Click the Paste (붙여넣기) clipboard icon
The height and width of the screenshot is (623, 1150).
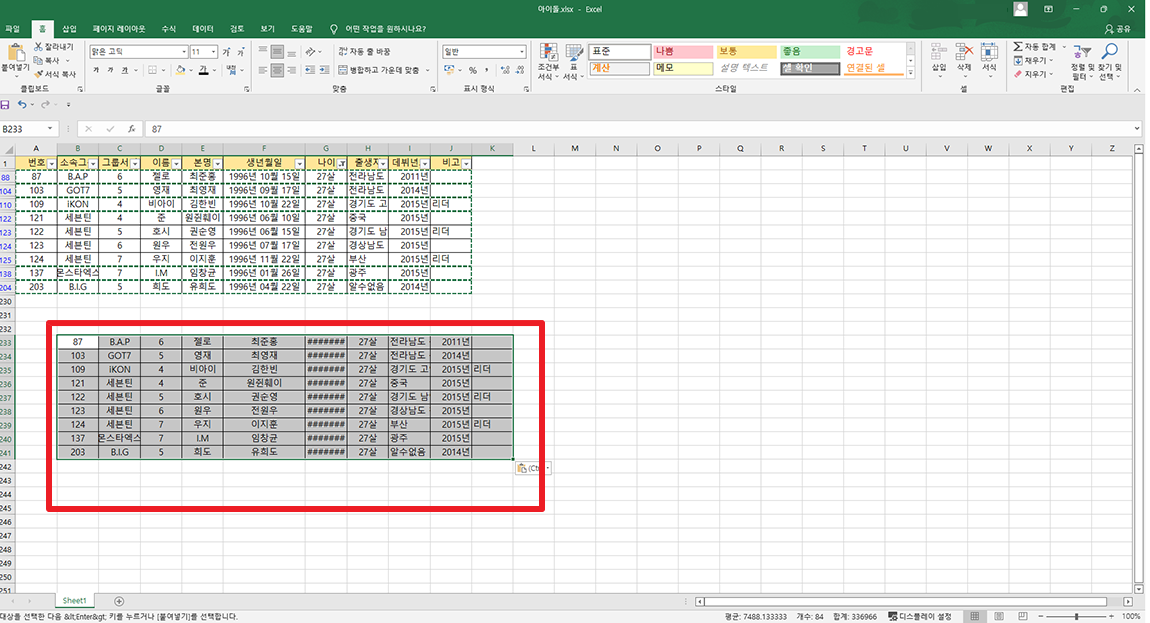click(15, 53)
